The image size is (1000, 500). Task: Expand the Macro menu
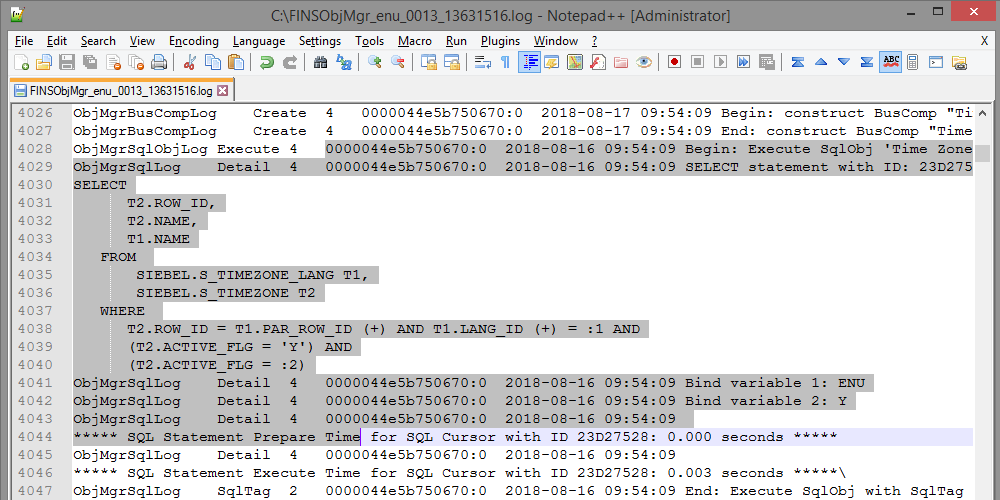tap(415, 41)
